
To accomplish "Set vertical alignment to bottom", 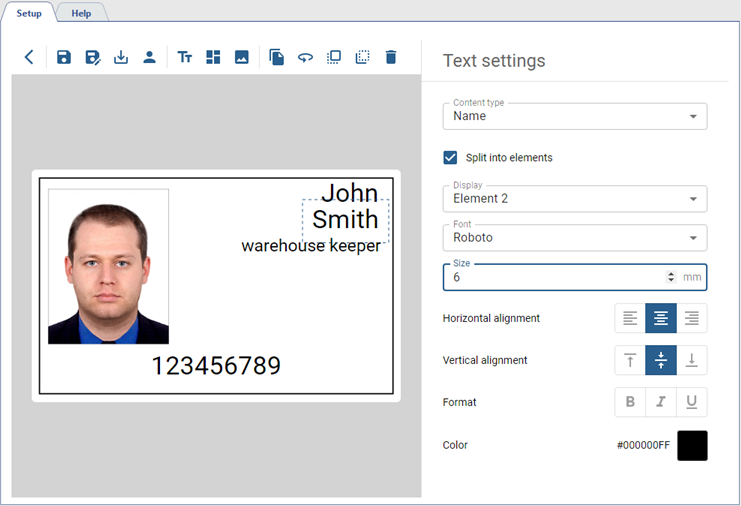I will pyautogui.click(x=691, y=360).
